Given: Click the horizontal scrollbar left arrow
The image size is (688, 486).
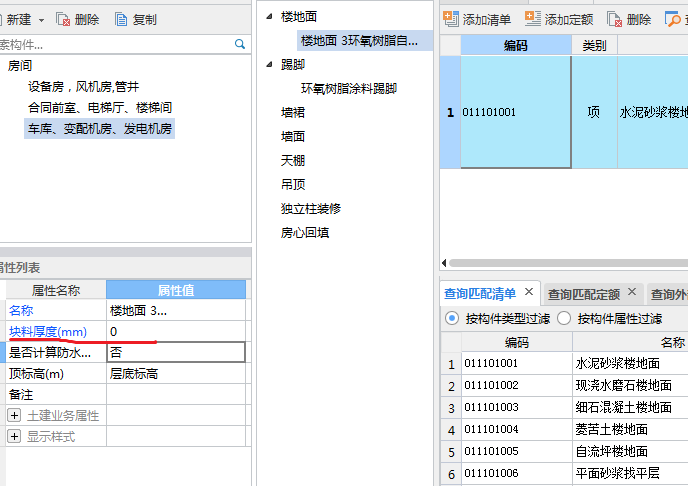Looking at the screenshot, I should pyautogui.click(x=444, y=263).
